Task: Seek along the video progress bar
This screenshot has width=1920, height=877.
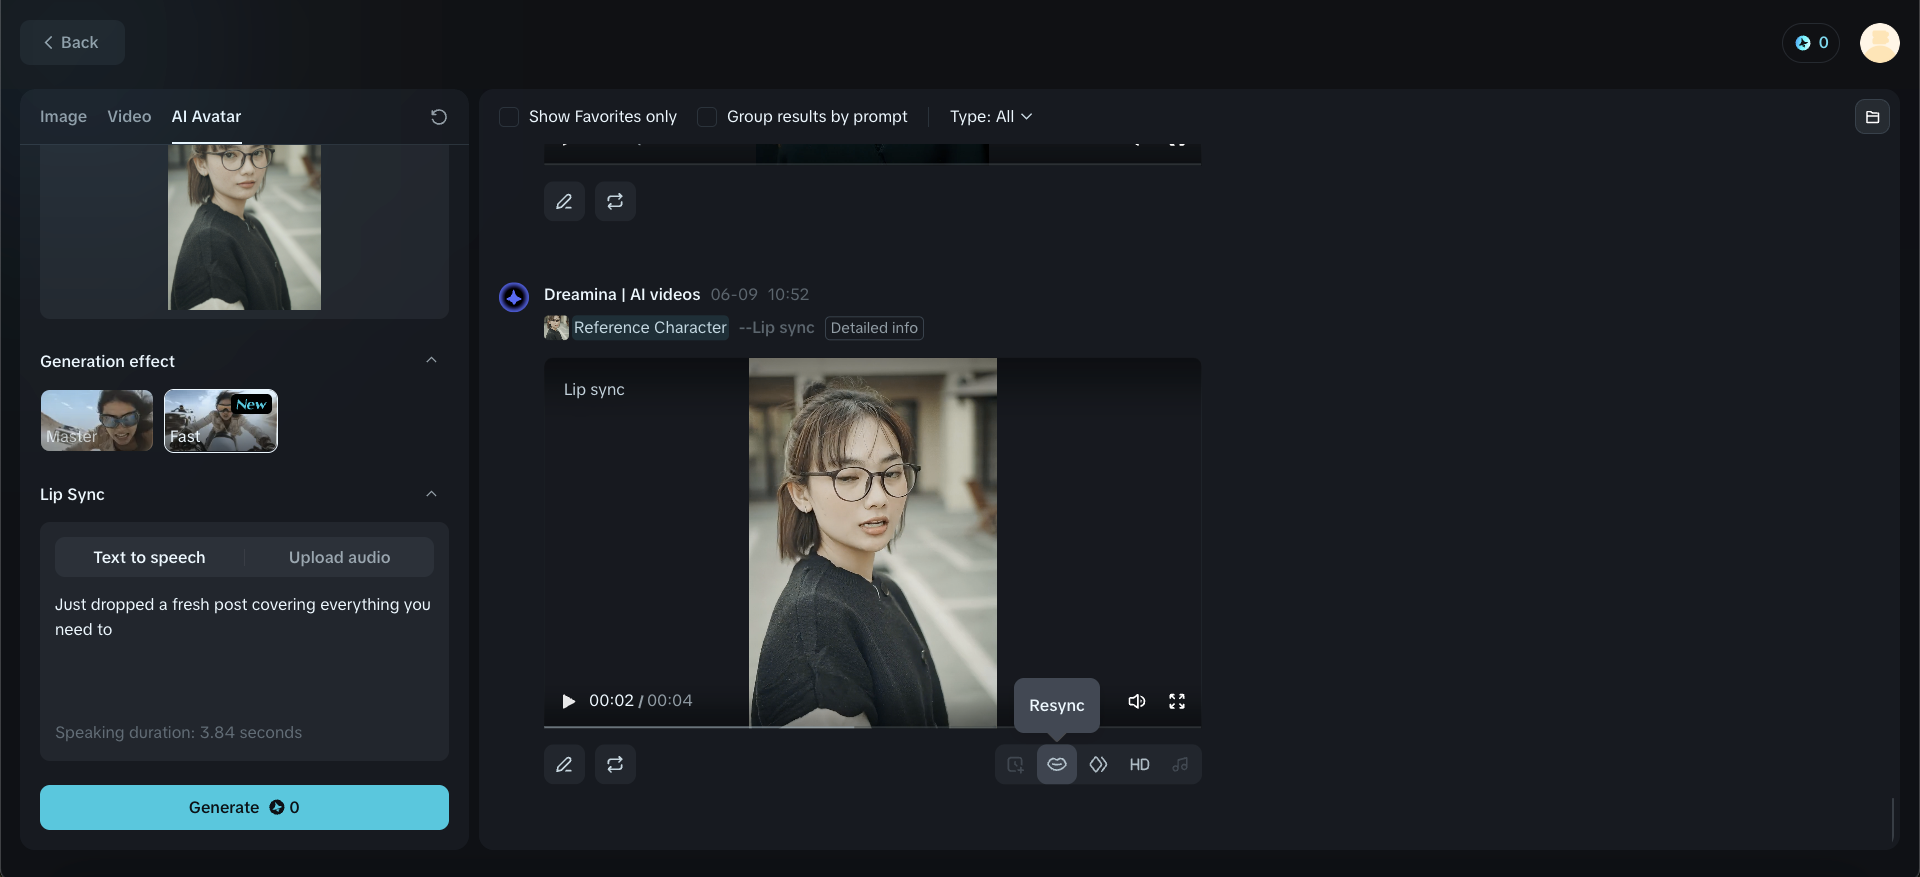Action: coord(872,726)
